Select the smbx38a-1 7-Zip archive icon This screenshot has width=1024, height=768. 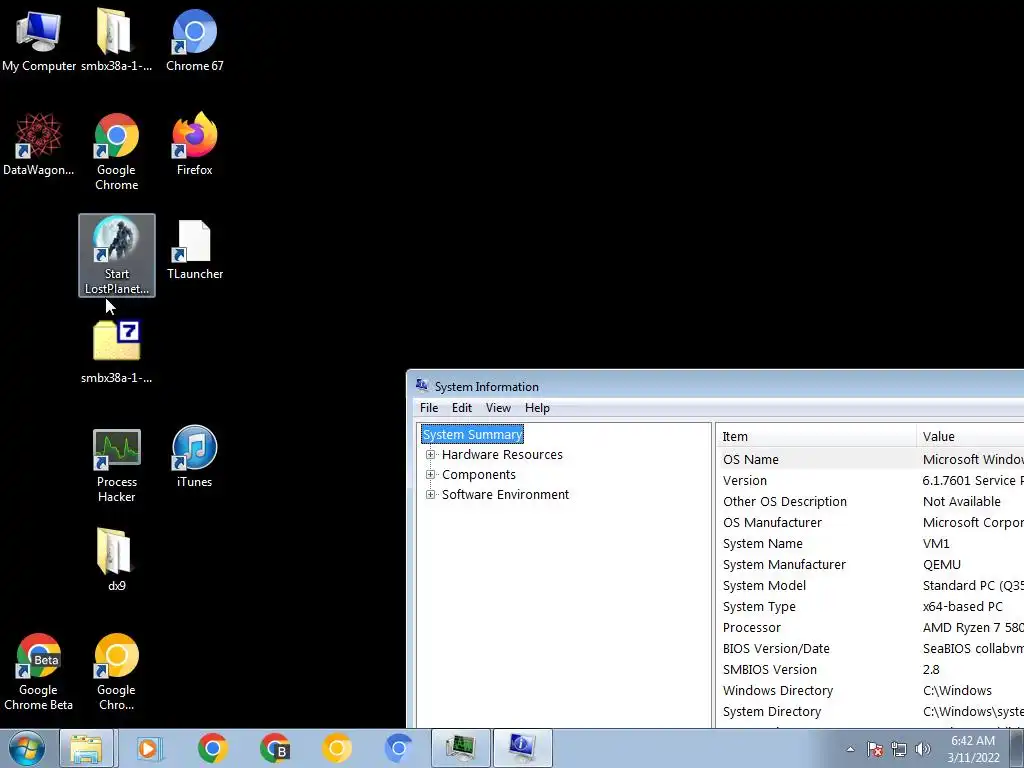[116, 351]
